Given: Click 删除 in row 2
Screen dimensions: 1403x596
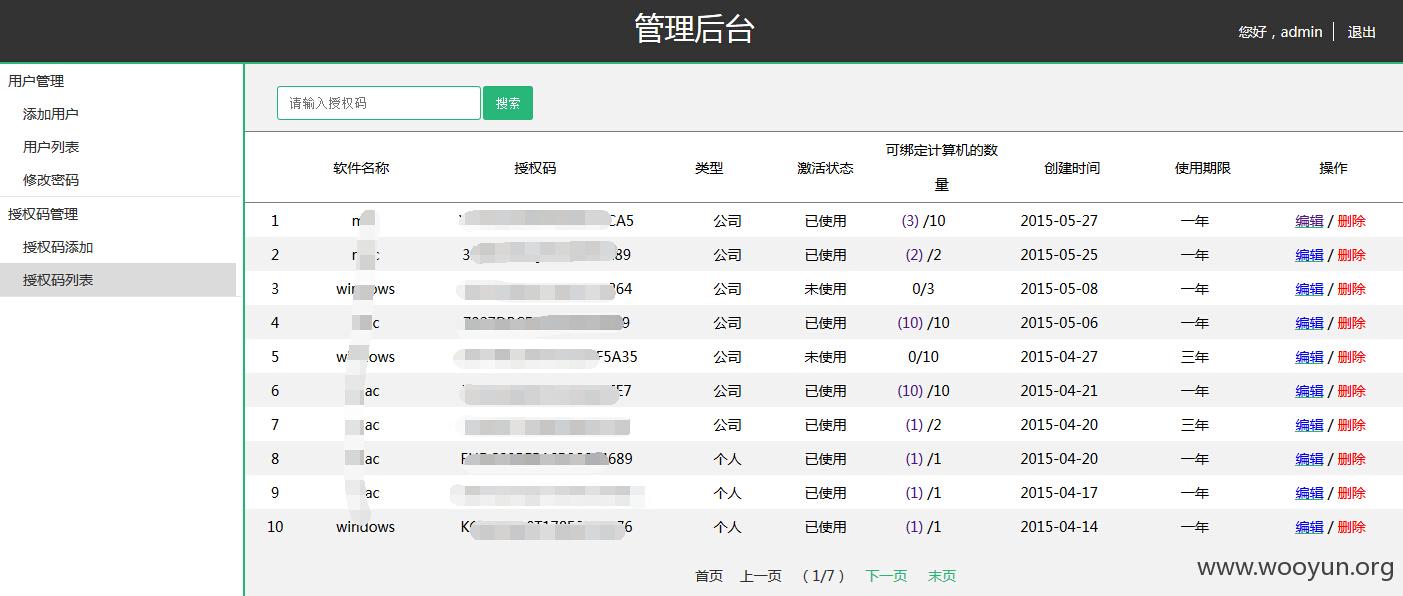Looking at the screenshot, I should [1351, 255].
